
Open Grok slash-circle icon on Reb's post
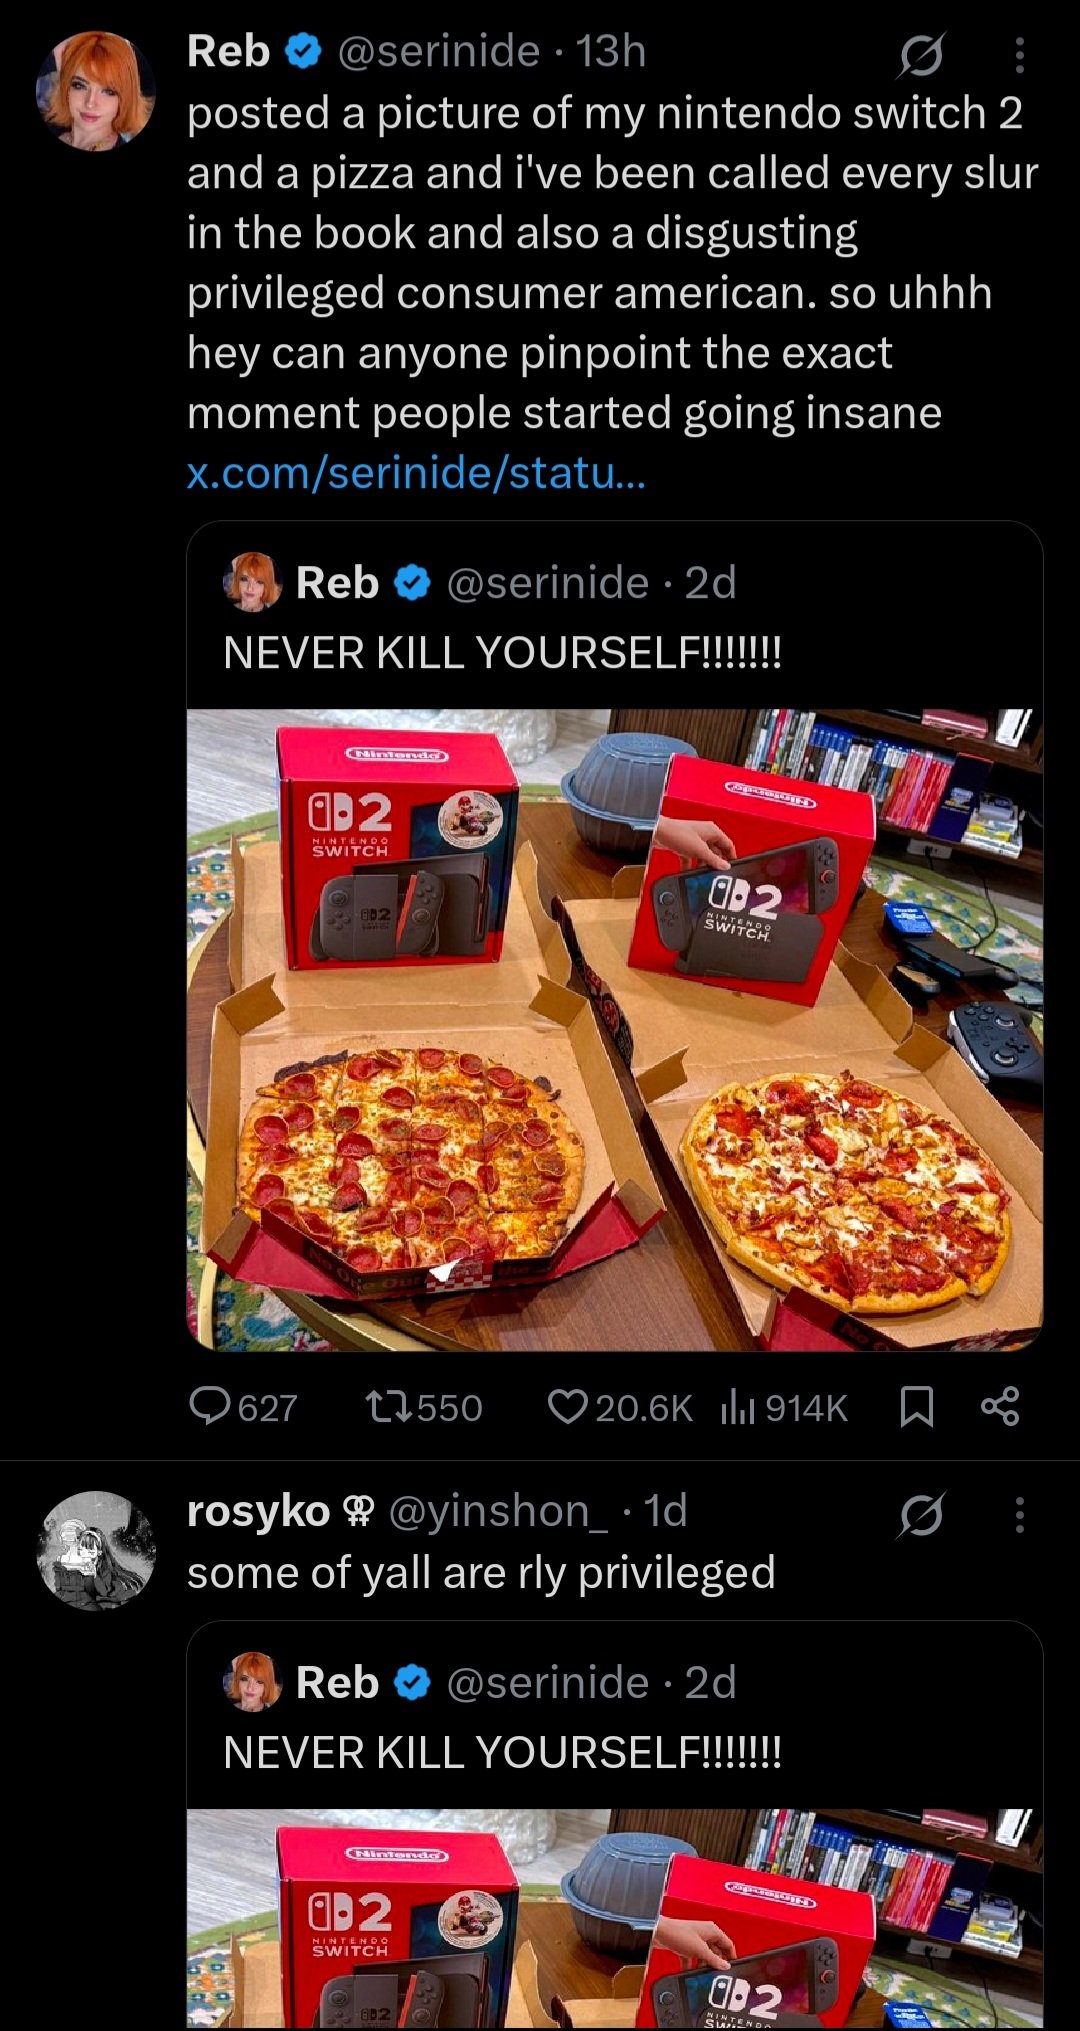tap(920, 55)
